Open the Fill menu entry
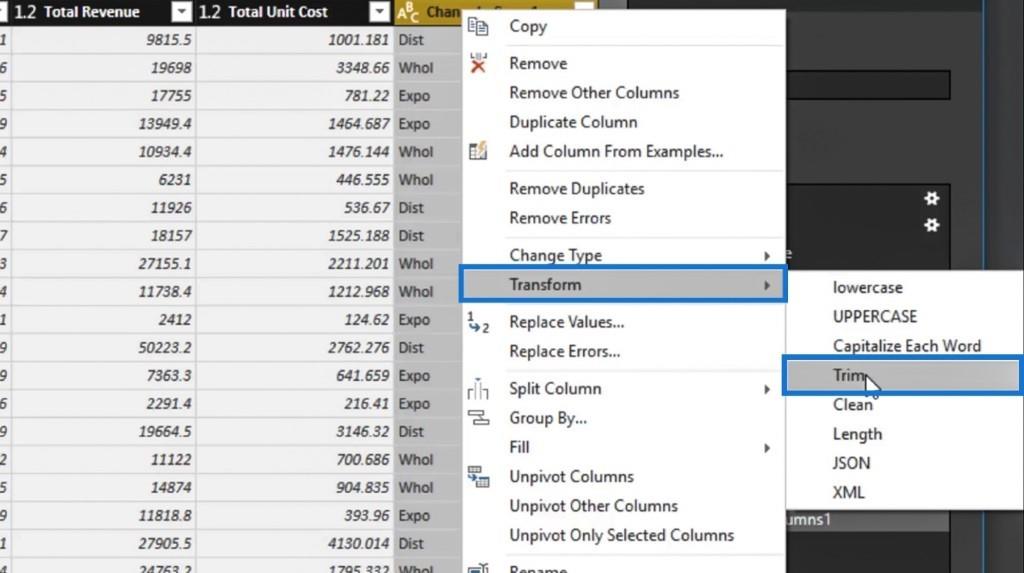Screen dimensions: 1024x573 519,448
